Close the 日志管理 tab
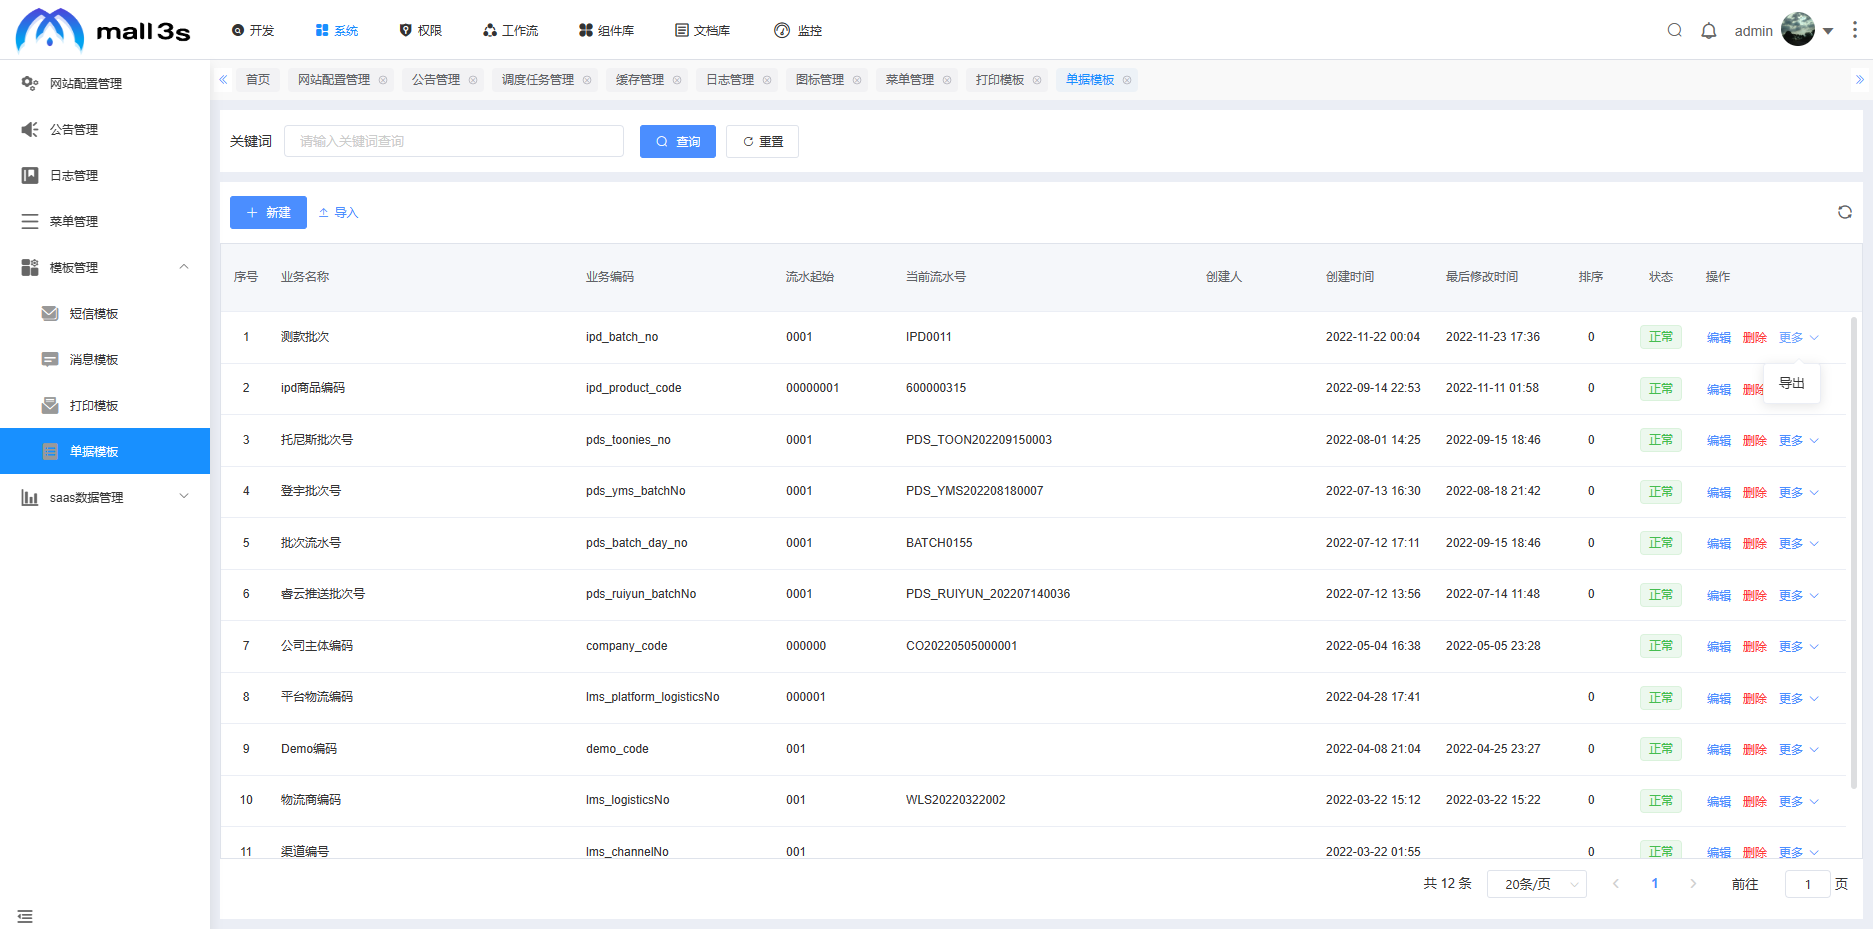The width and height of the screenshot is (1873, 929). click(x=767, y=80)
